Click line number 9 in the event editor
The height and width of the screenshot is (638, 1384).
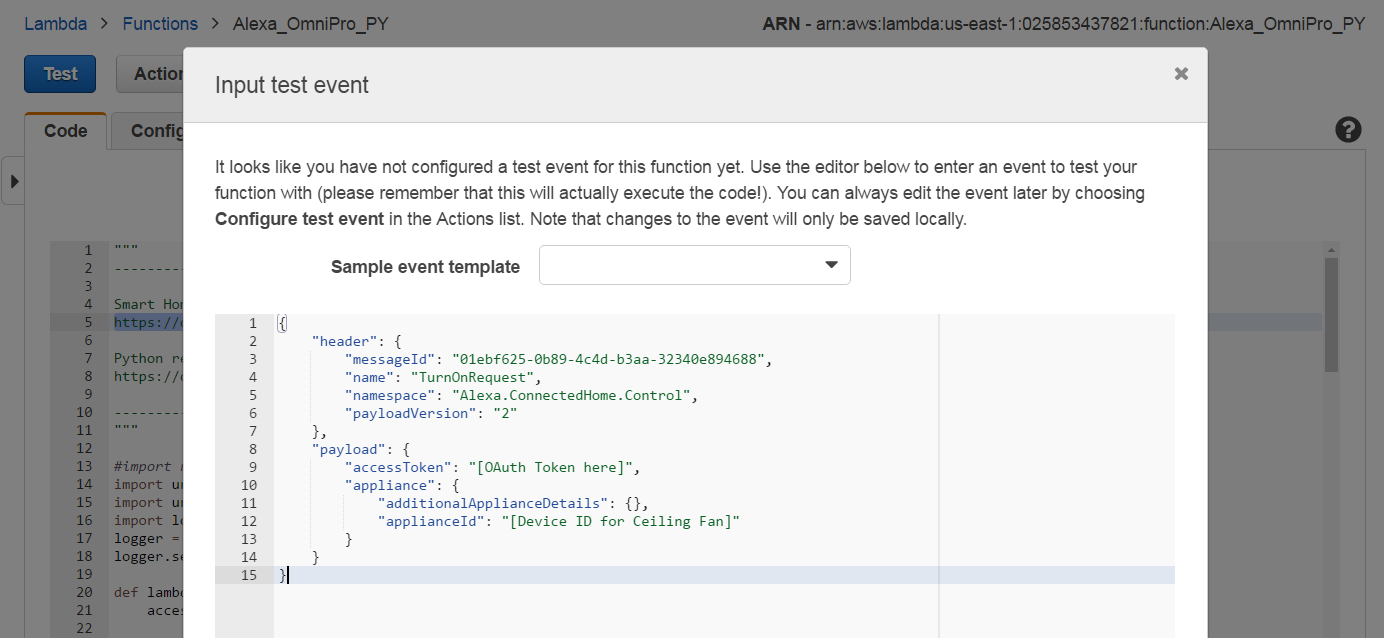click(250, 467)
